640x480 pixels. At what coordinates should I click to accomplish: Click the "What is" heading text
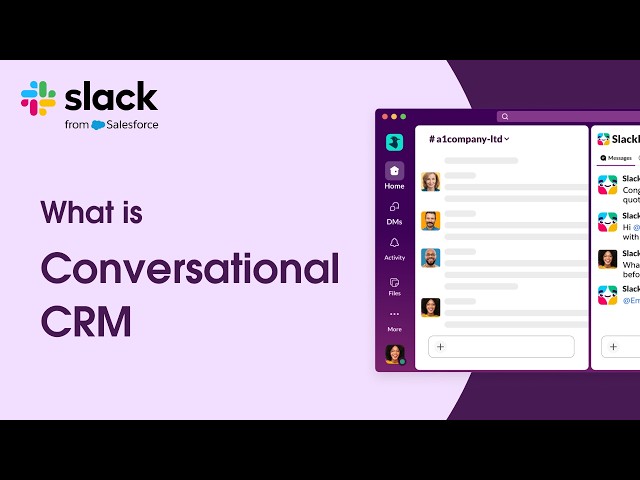[91, 212]
